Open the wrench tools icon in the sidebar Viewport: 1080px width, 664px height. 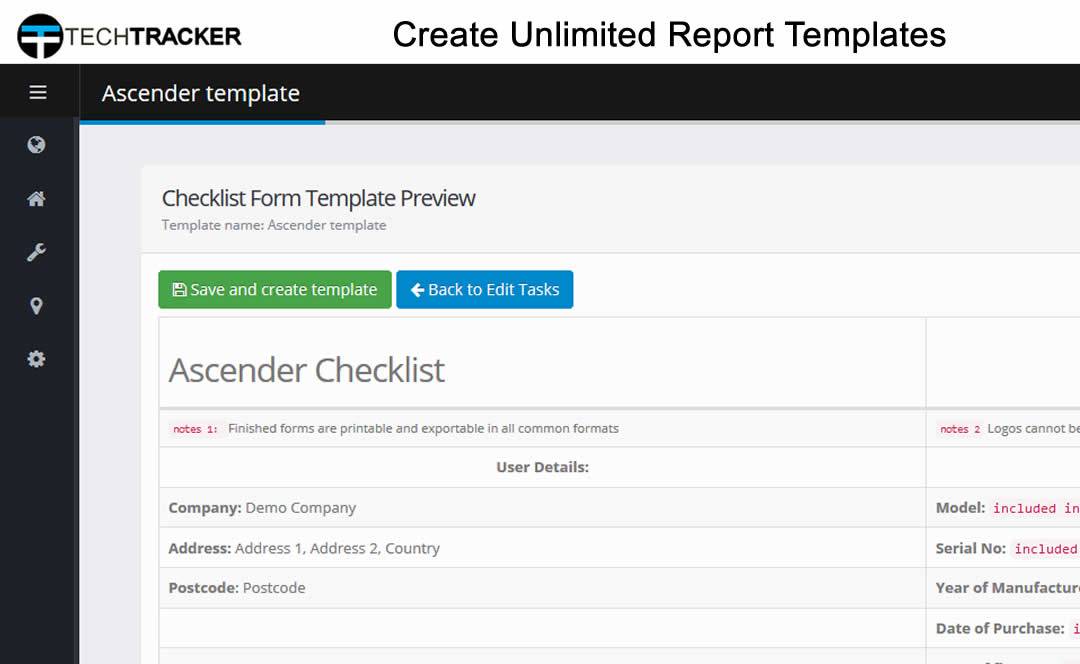[x=37, y=252]
